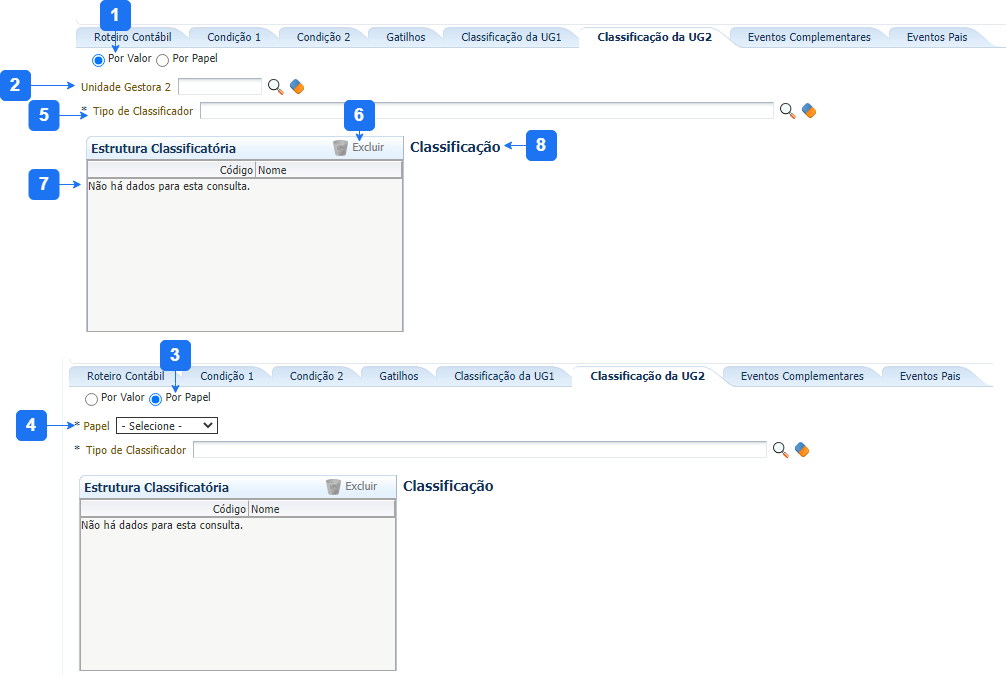Select the already-checked Por Valor radio button
1007x676 pixels.
click(98, 60)
